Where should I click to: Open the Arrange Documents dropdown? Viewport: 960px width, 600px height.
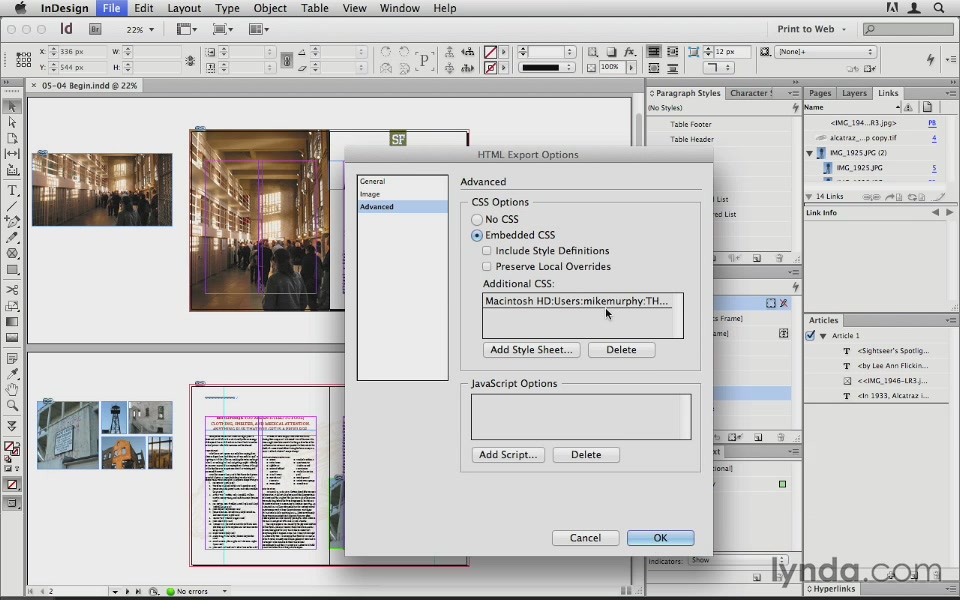click(x=259, y=29)
